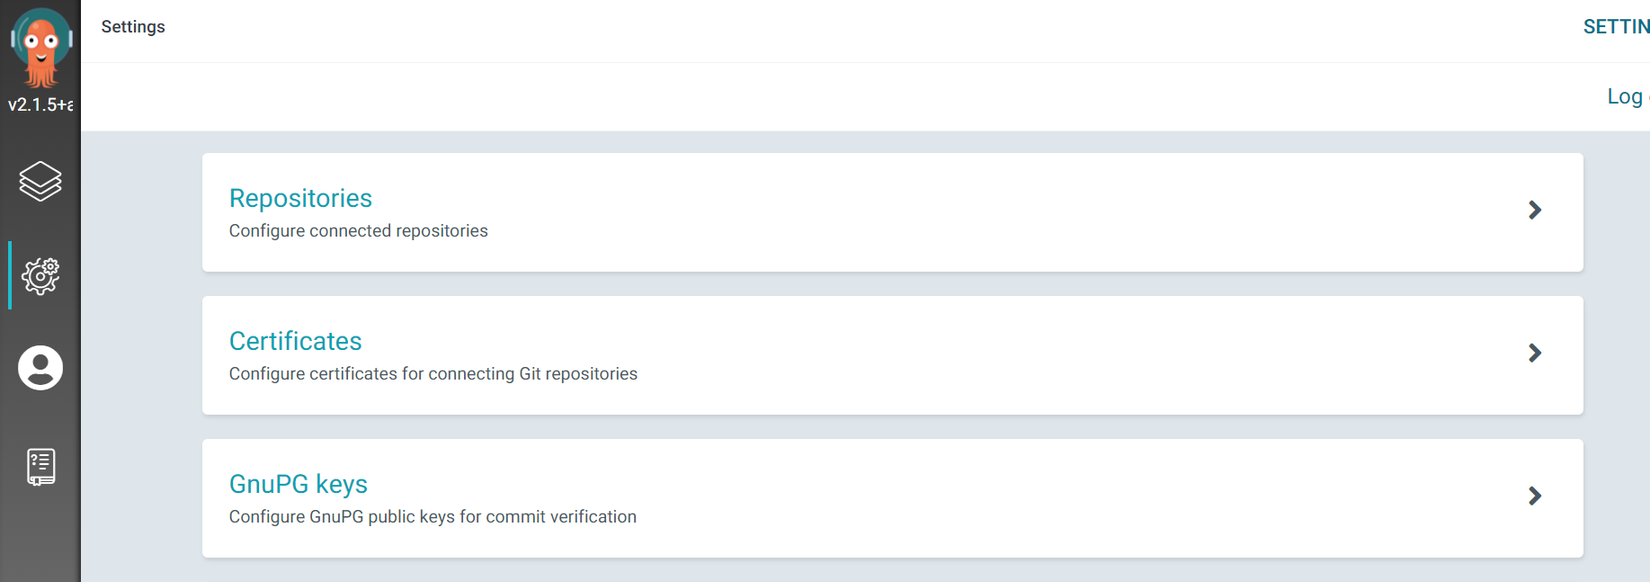This screenshot has width=1650, height=582.
Task: Click the v2.1.5 version label
Action: [41, 105]
